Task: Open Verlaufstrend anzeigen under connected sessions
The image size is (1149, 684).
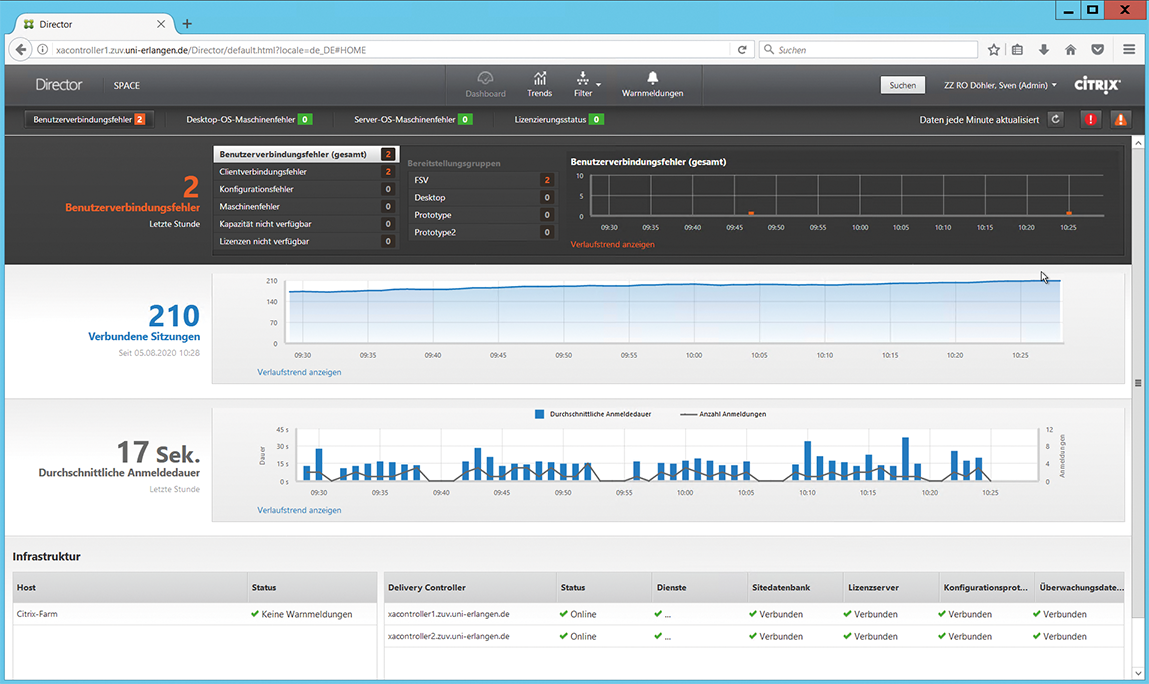Action: pos(299,372)
